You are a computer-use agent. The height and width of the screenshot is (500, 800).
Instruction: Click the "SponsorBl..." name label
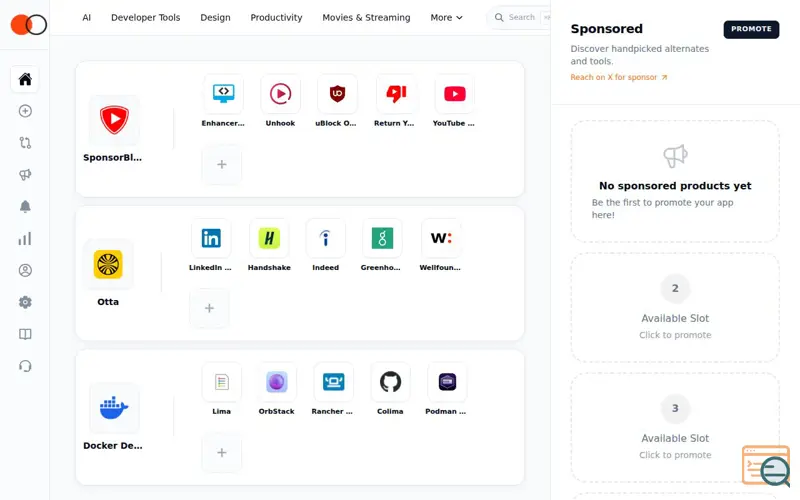(113, 158)
